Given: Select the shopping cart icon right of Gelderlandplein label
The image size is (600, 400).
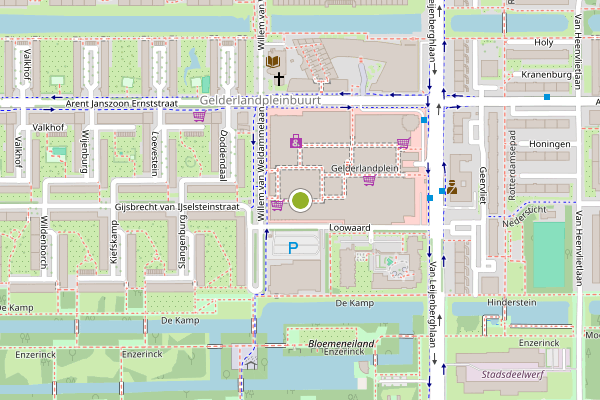Looking at the screenshot, I should click(369, 180).
